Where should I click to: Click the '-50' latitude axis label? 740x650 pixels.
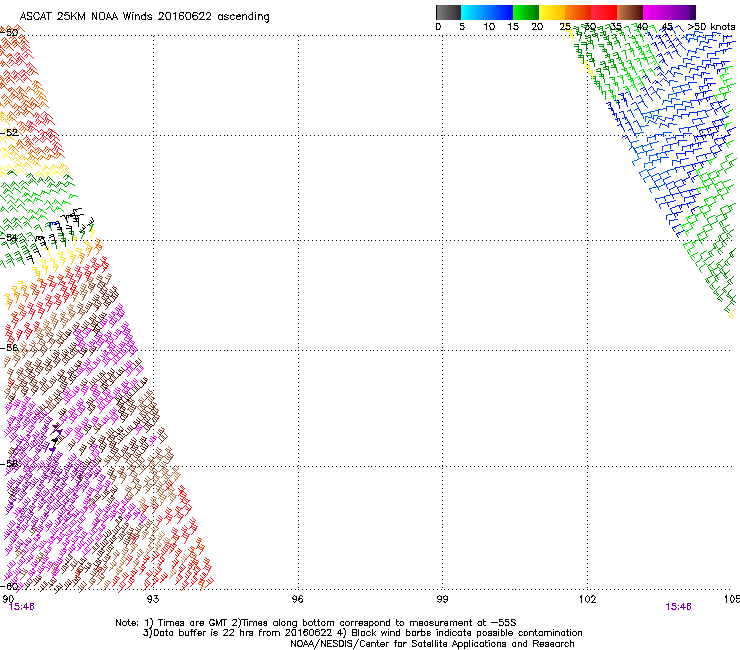point(9,33)
